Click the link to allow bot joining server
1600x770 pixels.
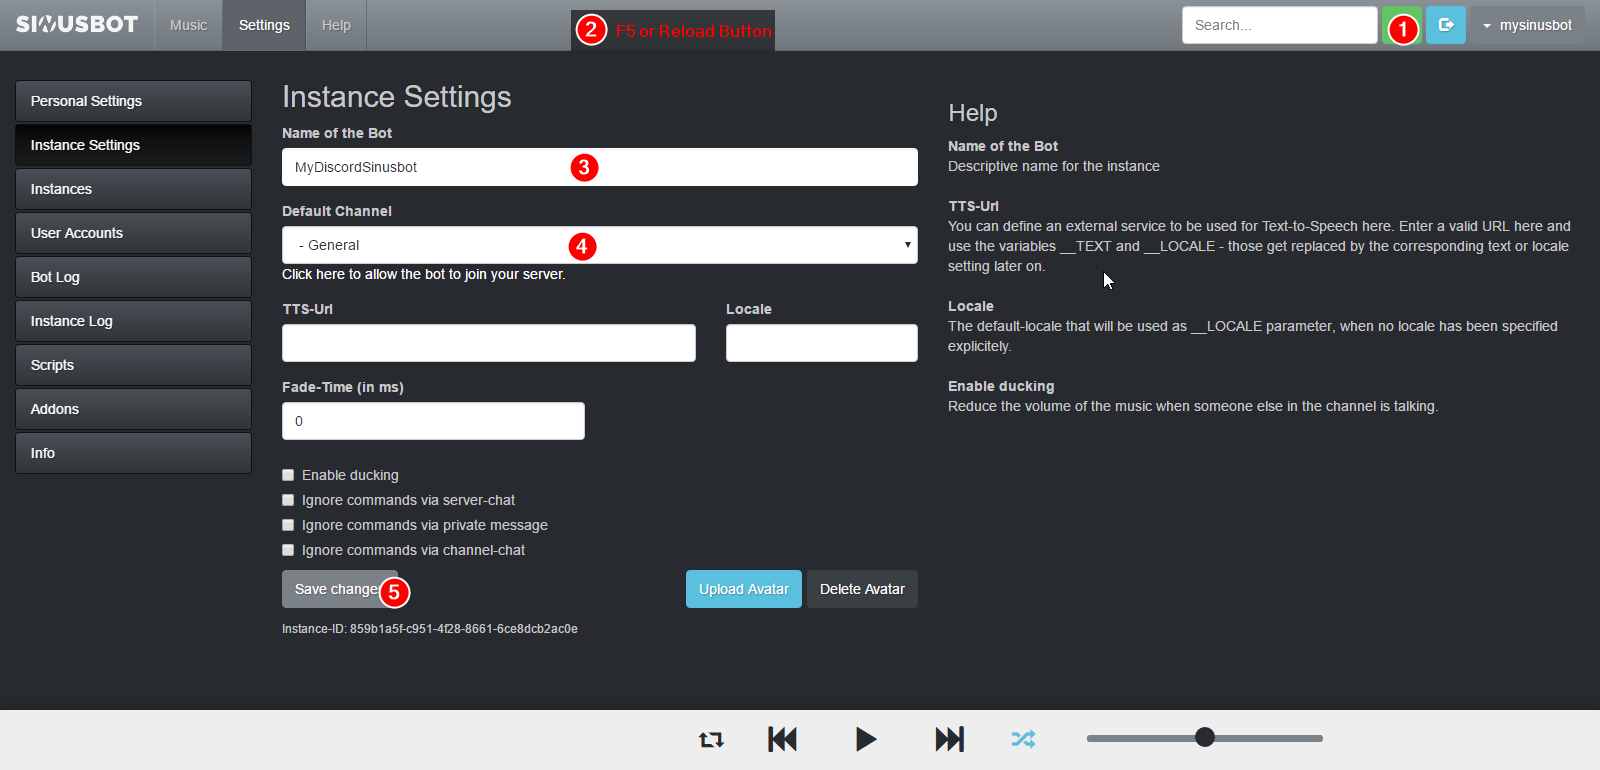click(423, 274)
